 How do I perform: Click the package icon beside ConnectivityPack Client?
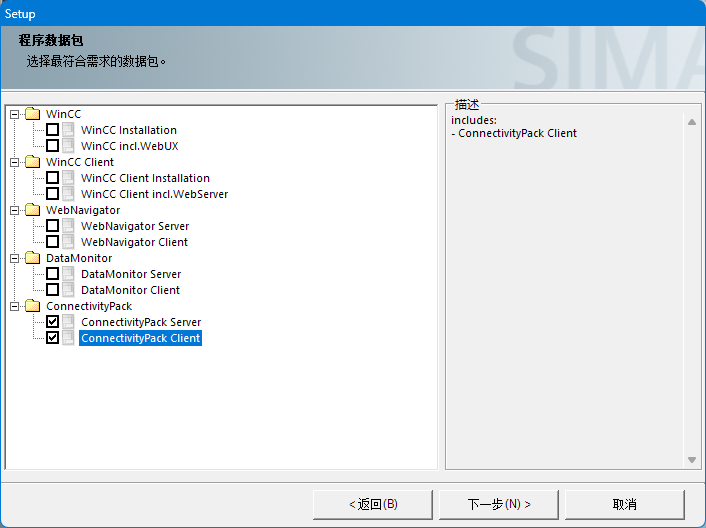(68, 338)
